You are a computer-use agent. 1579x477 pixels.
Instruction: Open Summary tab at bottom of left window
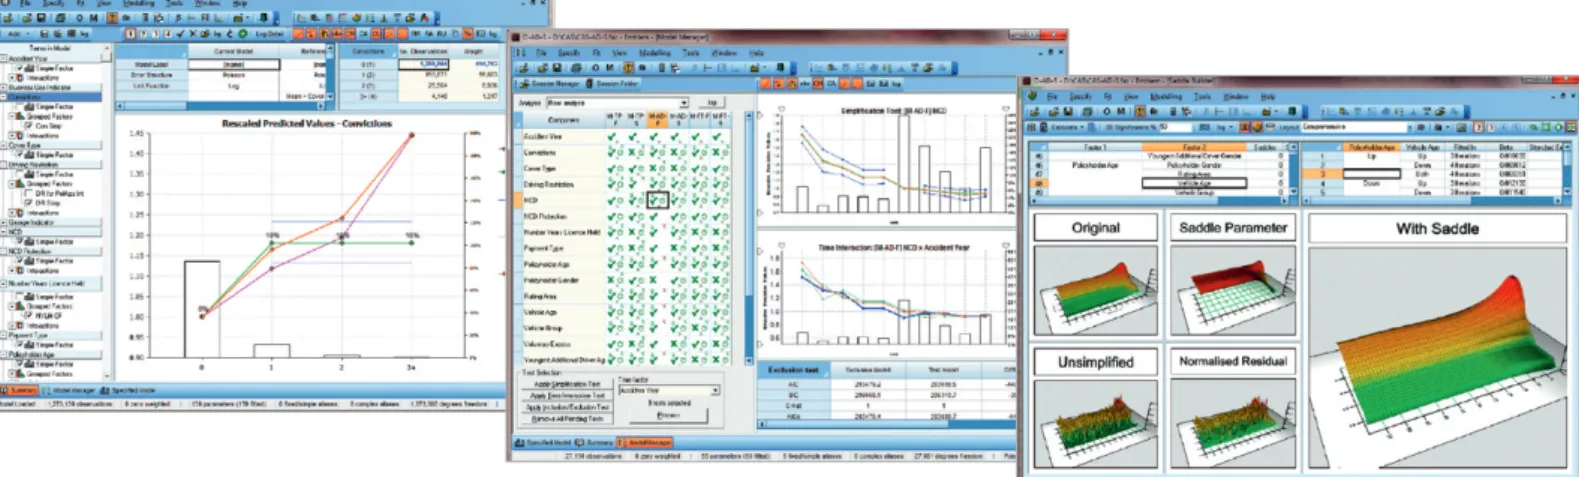pos(19,389)
